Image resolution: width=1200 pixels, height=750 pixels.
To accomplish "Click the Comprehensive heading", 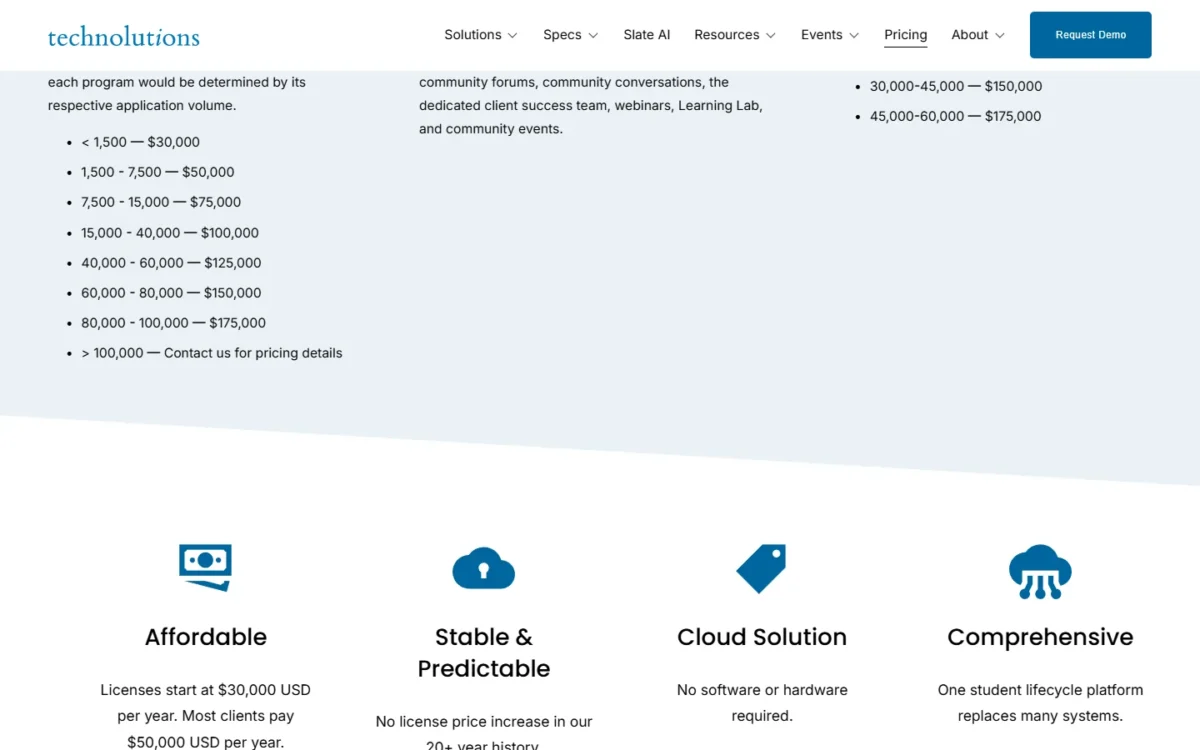I will coord(1040,637).
